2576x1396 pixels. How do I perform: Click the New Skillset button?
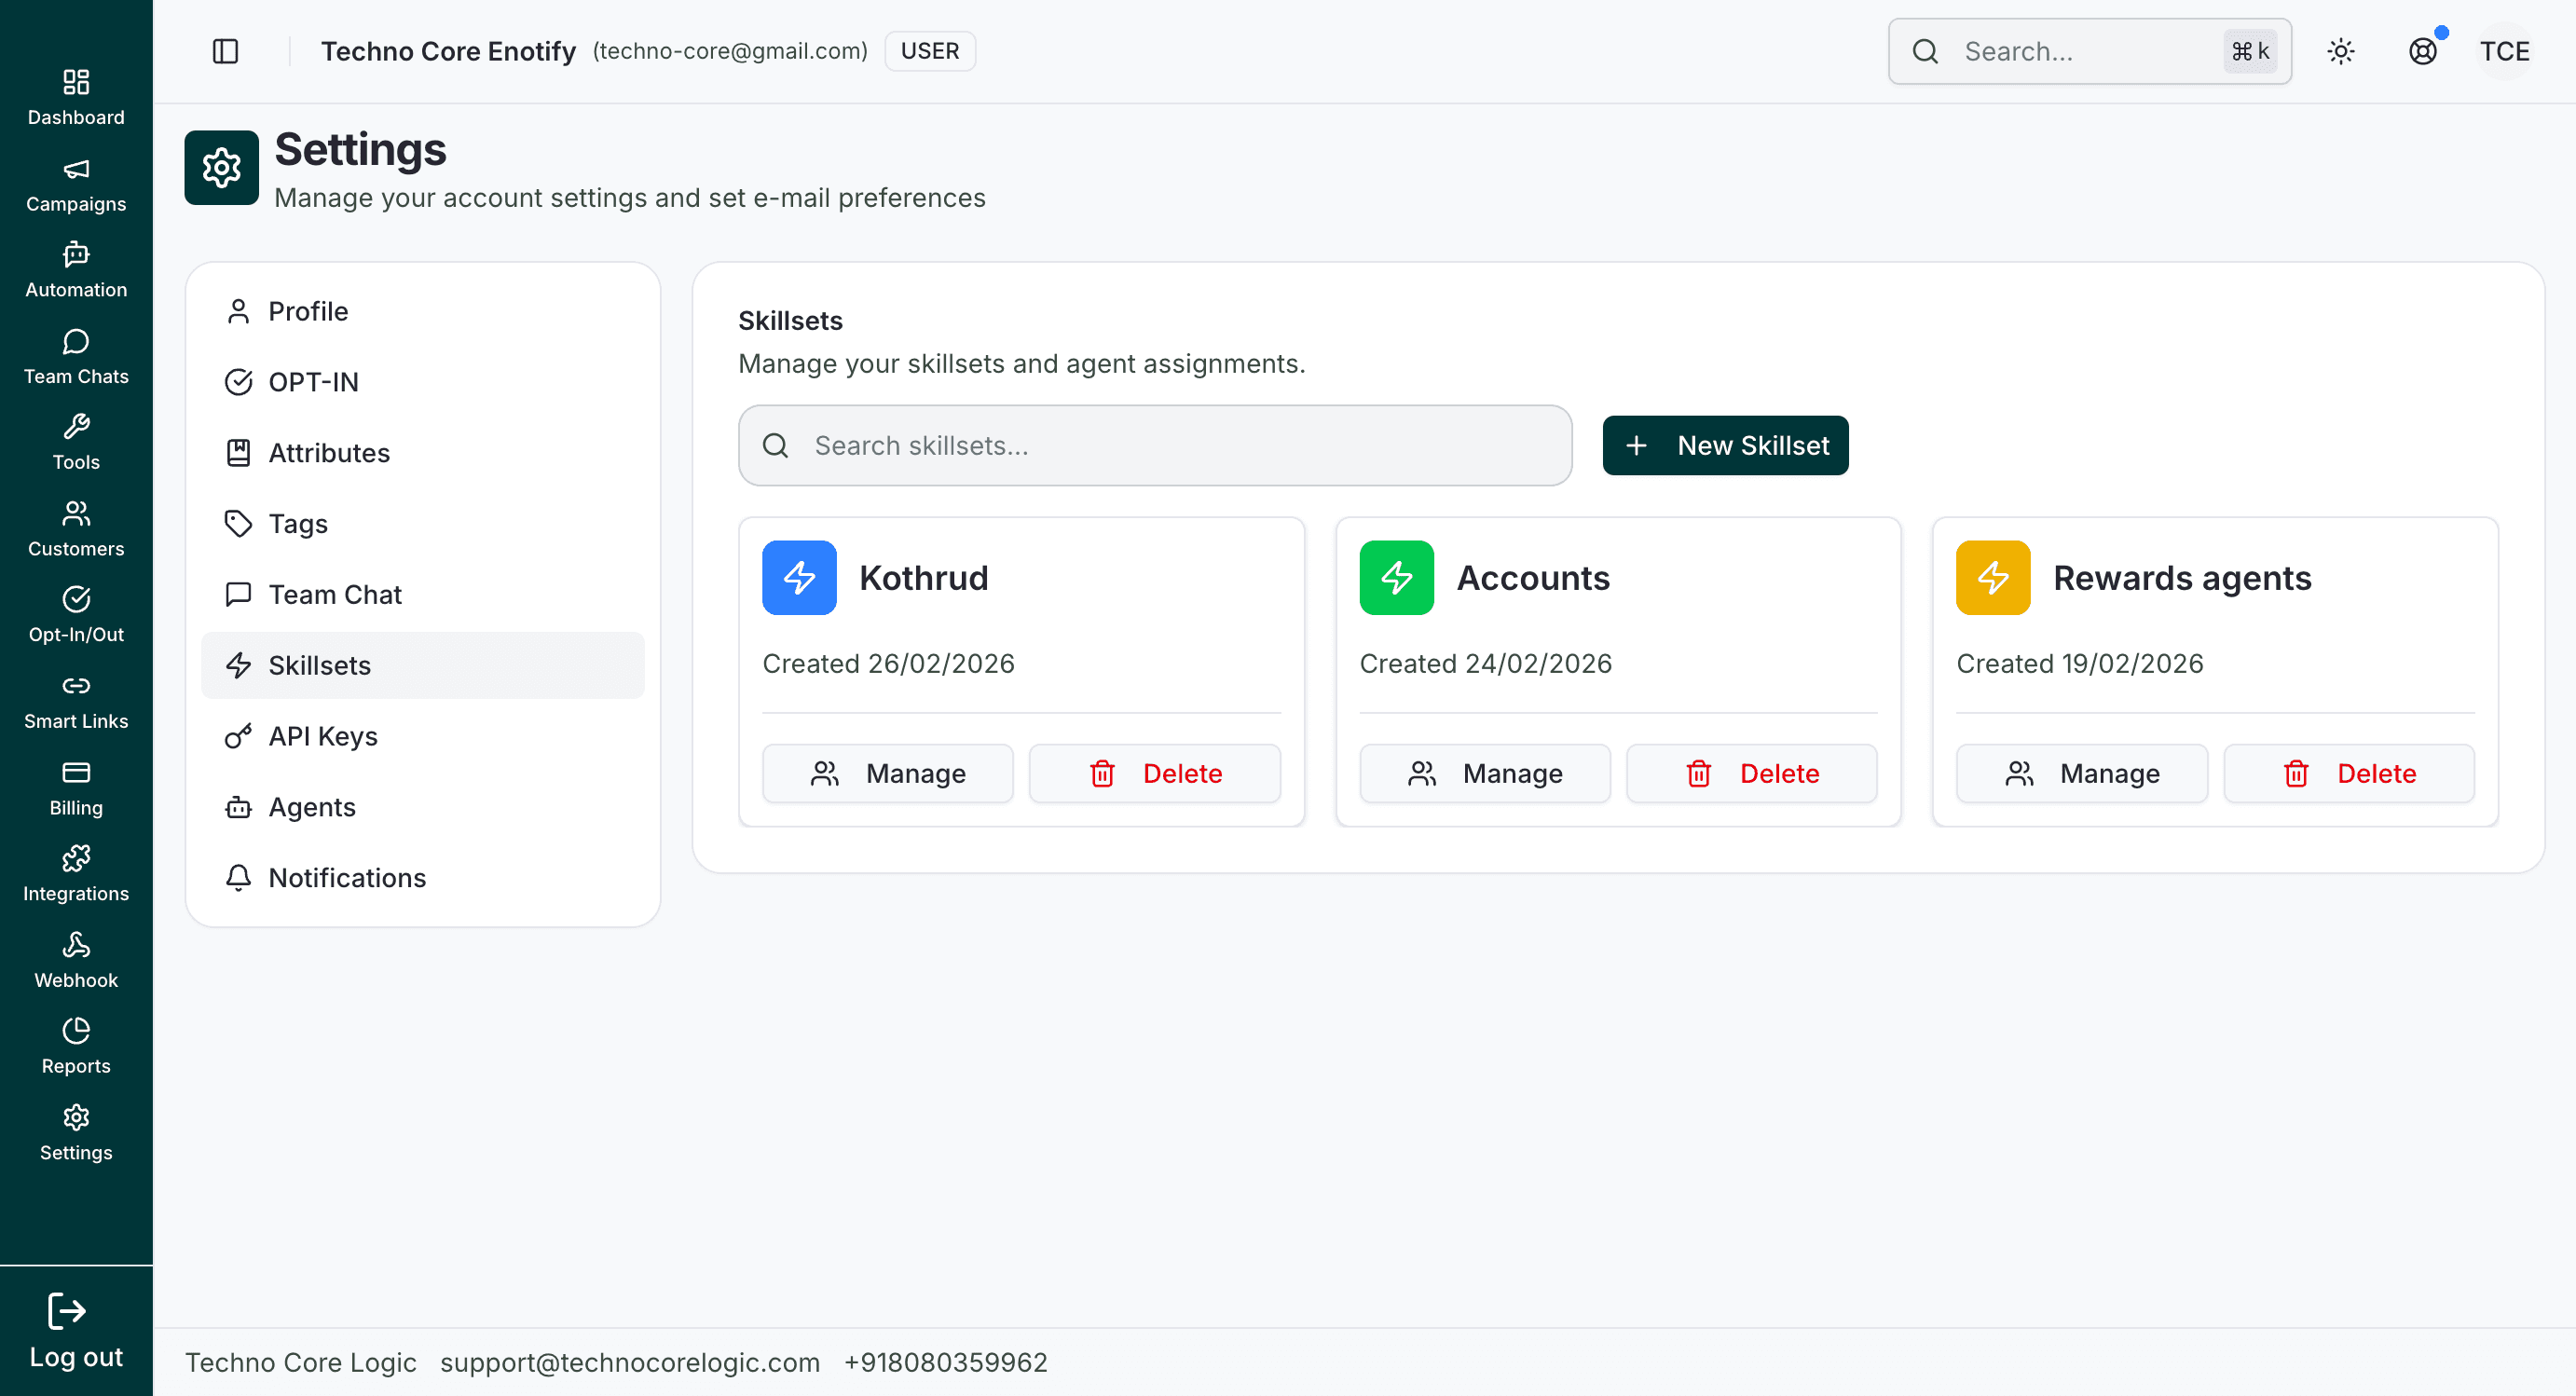click(x=1725, y=445)
